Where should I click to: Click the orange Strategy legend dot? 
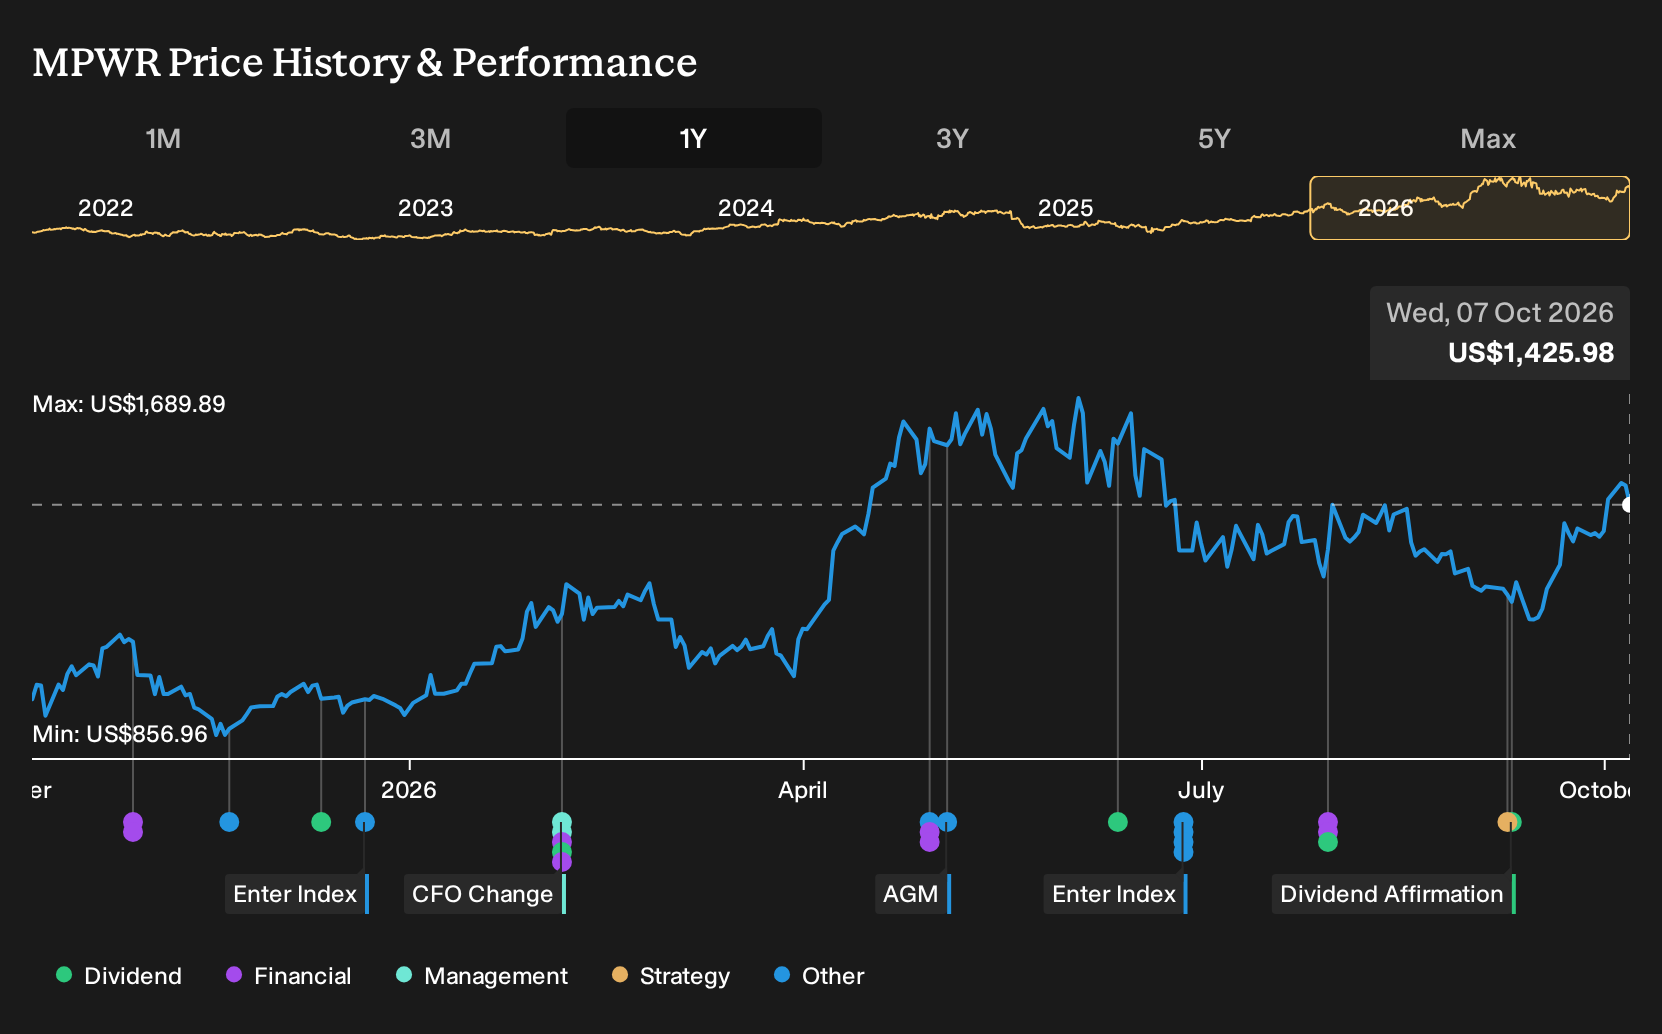coord(620,975)
